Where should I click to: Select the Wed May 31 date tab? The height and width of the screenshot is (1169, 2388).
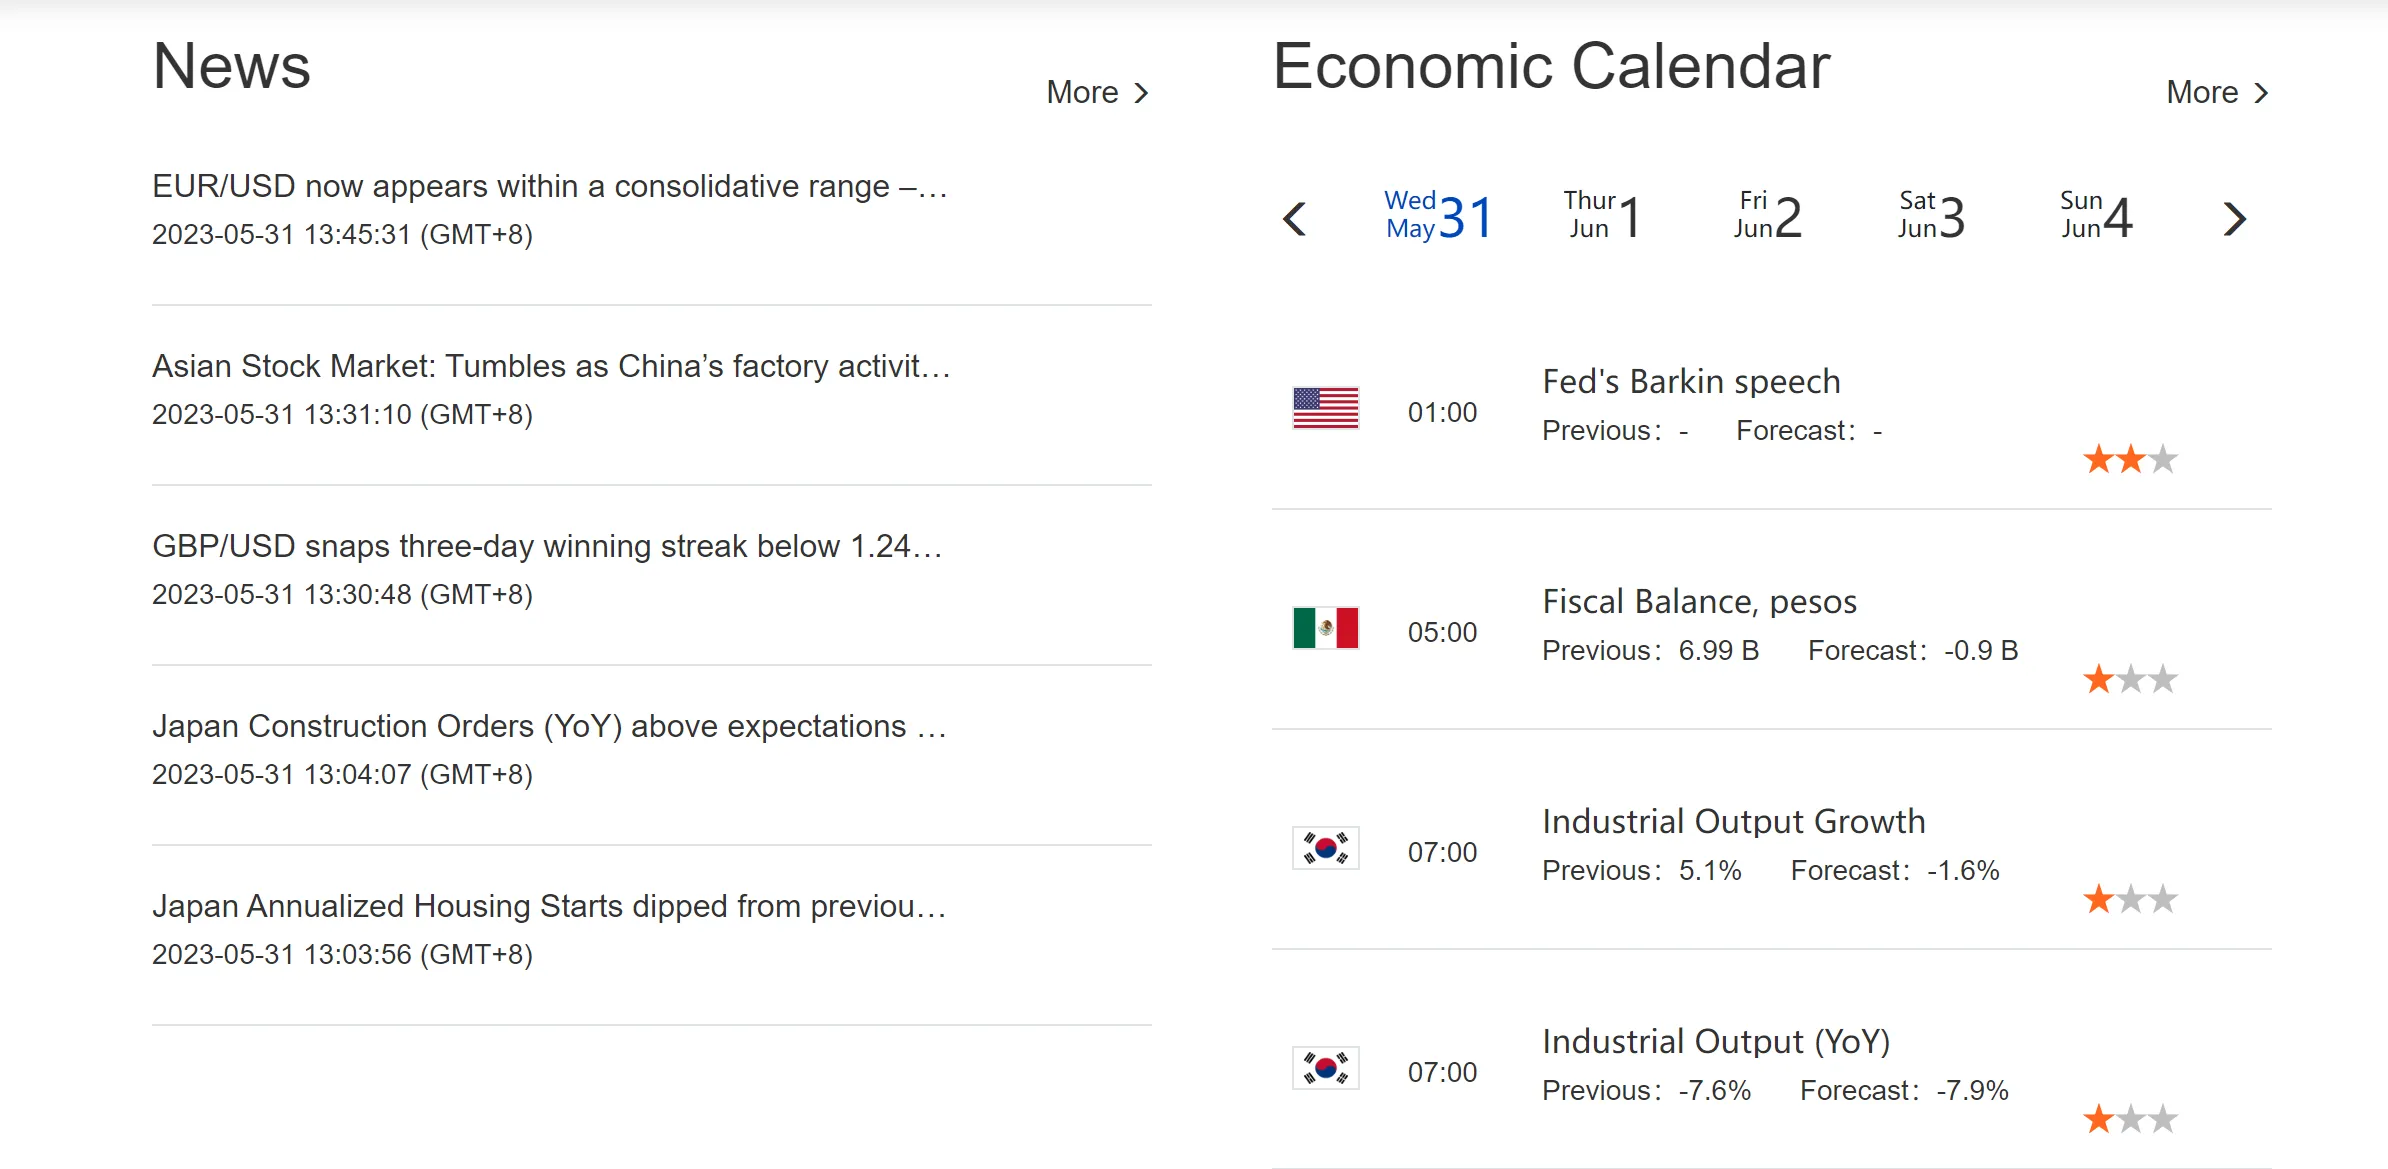[x=1439, y=216]
